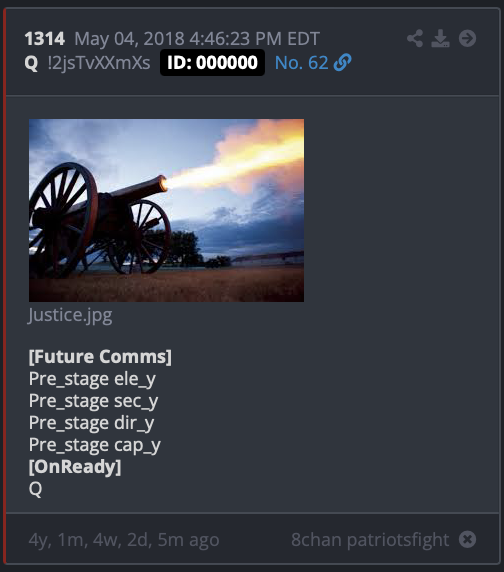Click the 'Pre_stage ele_y' line
The width and height of the screenshot is (504, 572).
pyautogui.click(x=92, y=379)
